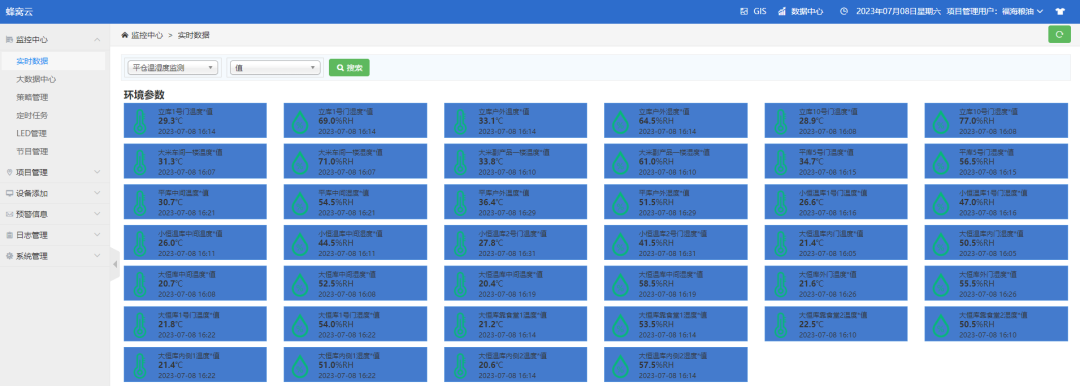
Task: Click the green refresh icon button
Action: tap(1059, 34)
